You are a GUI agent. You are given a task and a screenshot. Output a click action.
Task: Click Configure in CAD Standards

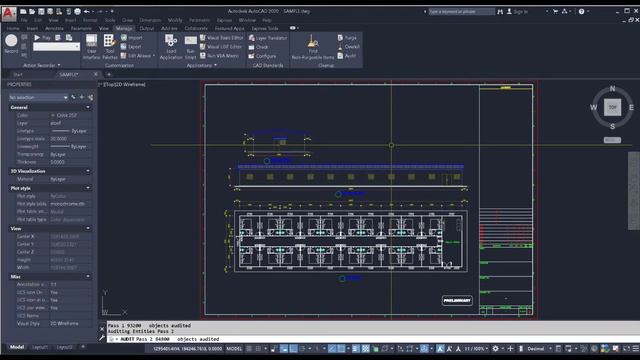point(262,56)
